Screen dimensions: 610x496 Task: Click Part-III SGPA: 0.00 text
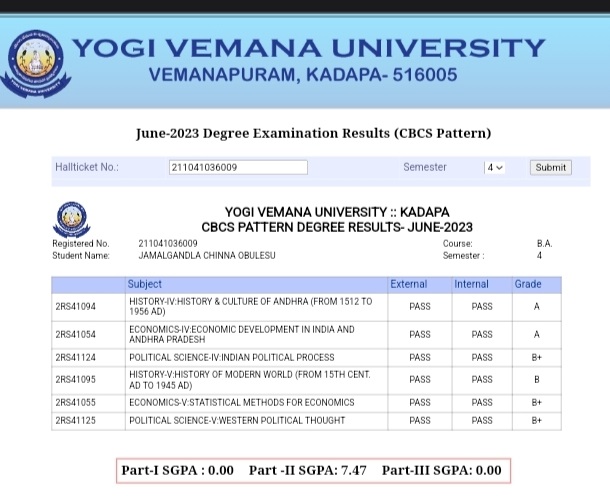pos(442,470)
